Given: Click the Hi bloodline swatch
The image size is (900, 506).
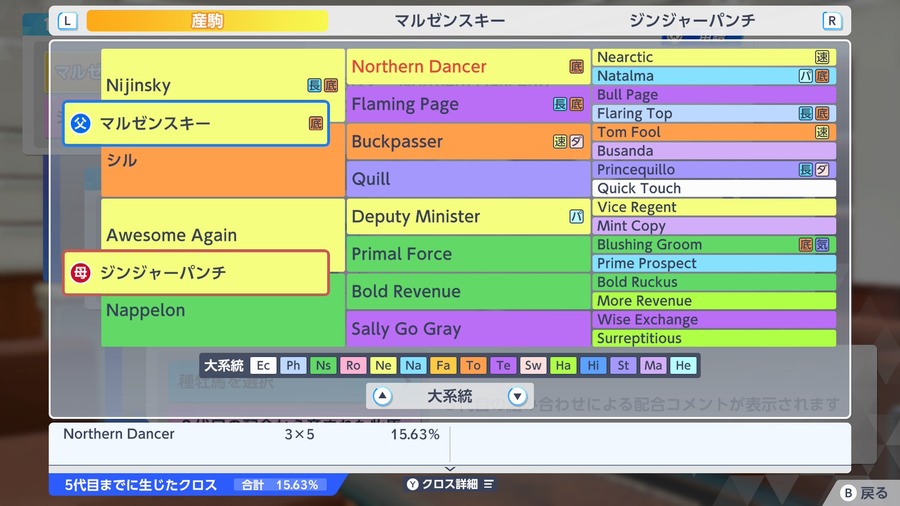Looking at the screenshot, I should pyautogui.click(x=593, y=365).
